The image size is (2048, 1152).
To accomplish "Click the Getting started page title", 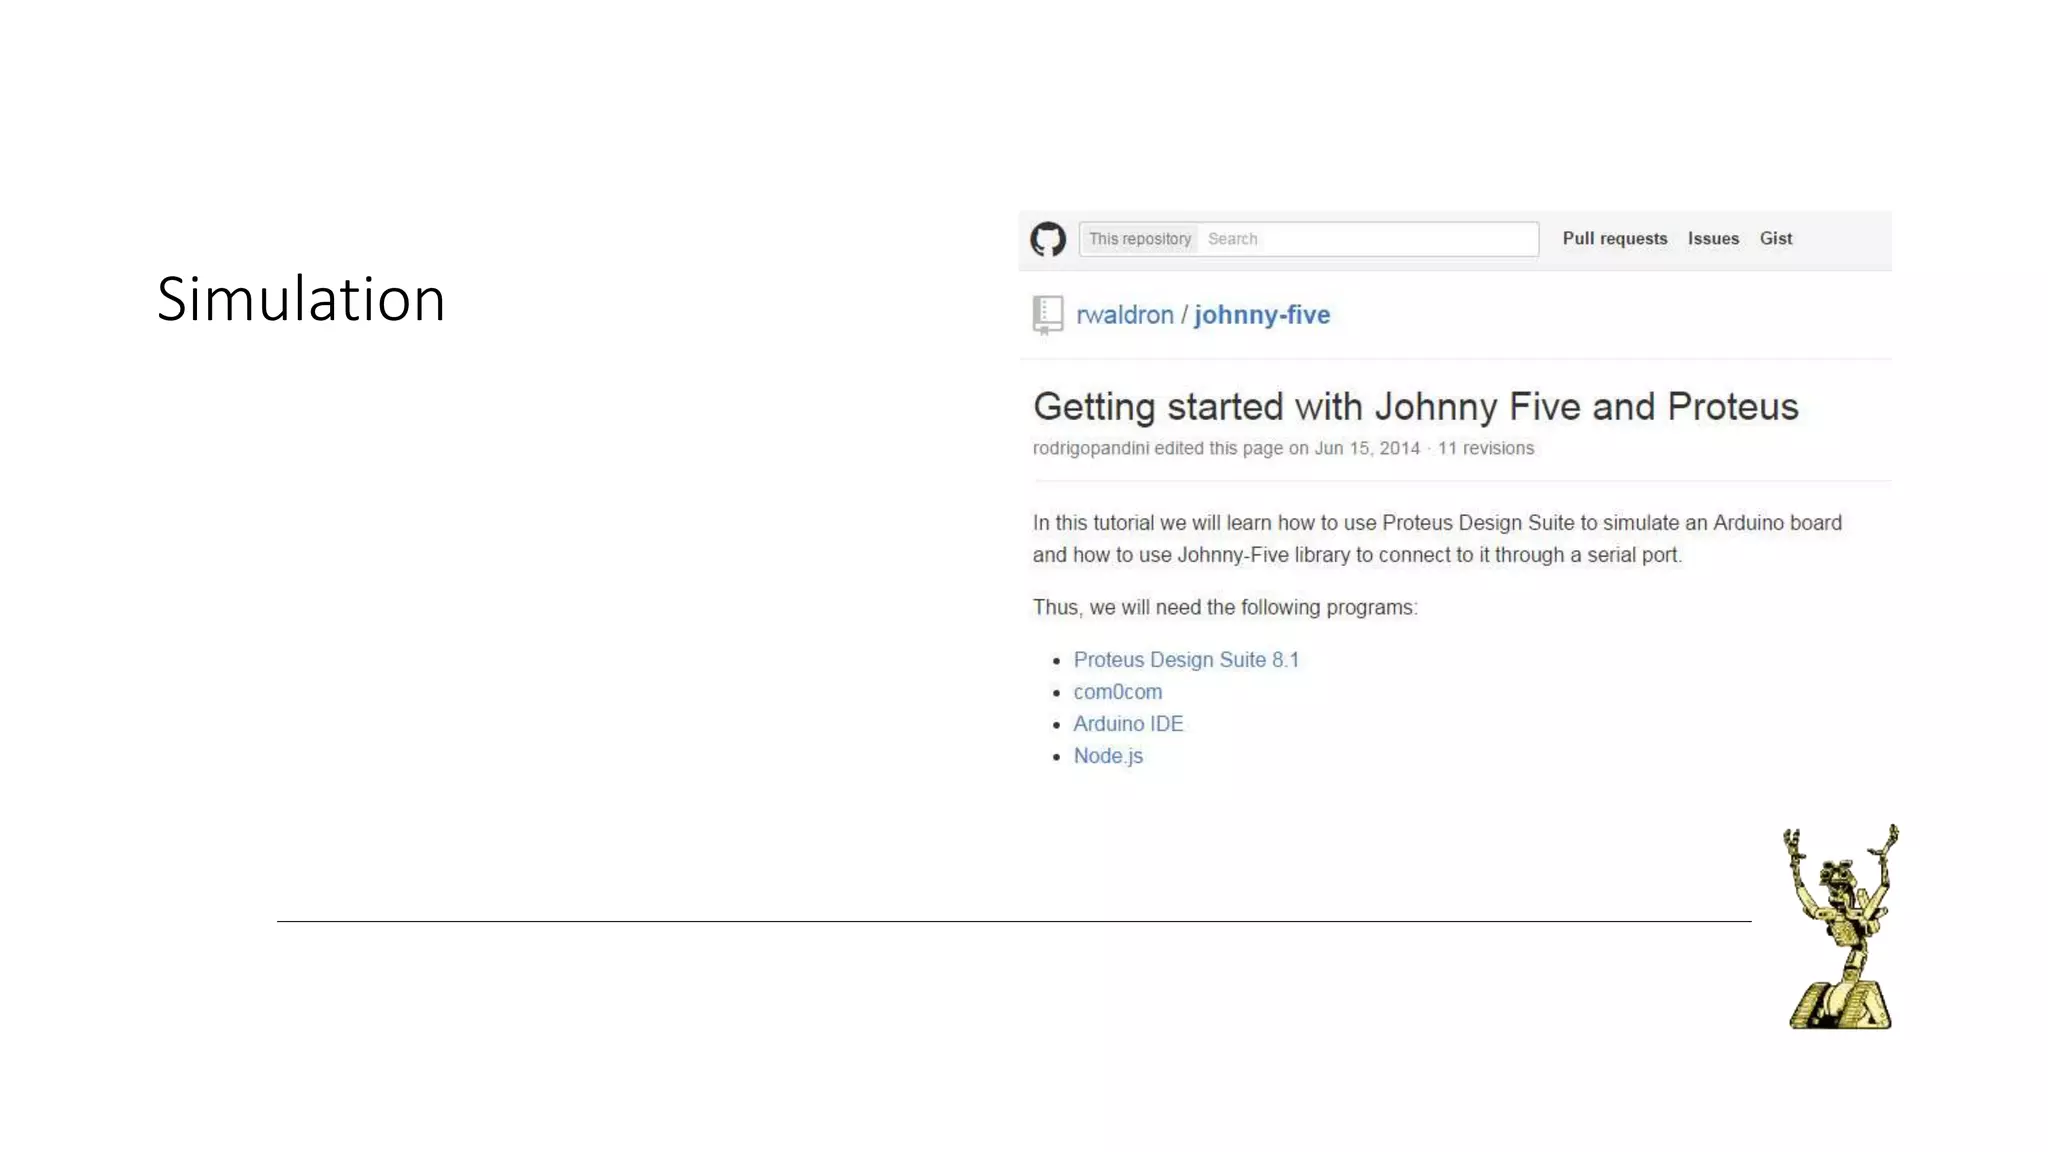I will [1415, 407].
